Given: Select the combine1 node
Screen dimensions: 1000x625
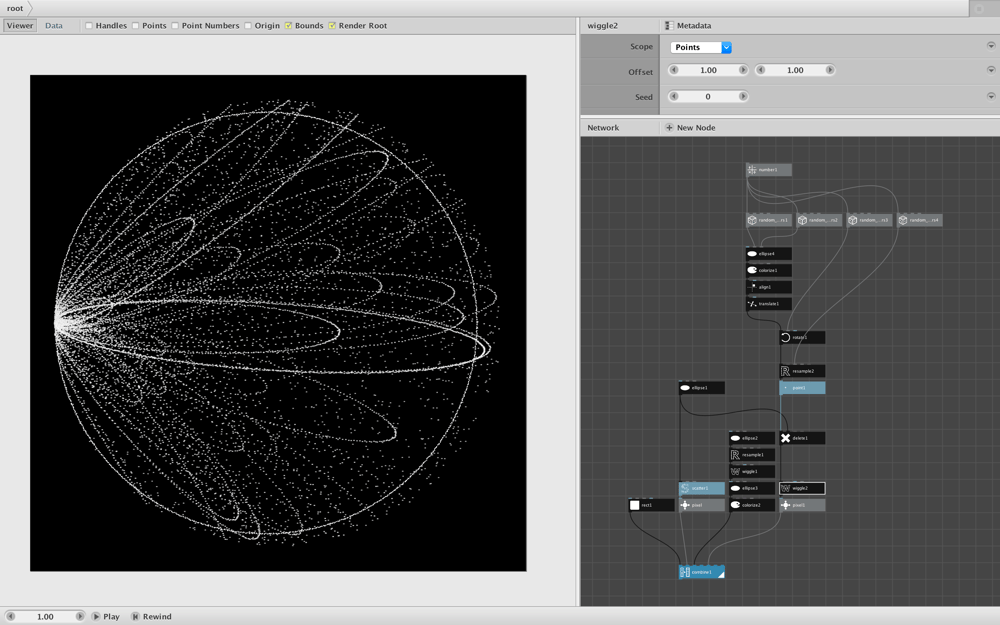Looking at the screenshot, I should point(702,572).
